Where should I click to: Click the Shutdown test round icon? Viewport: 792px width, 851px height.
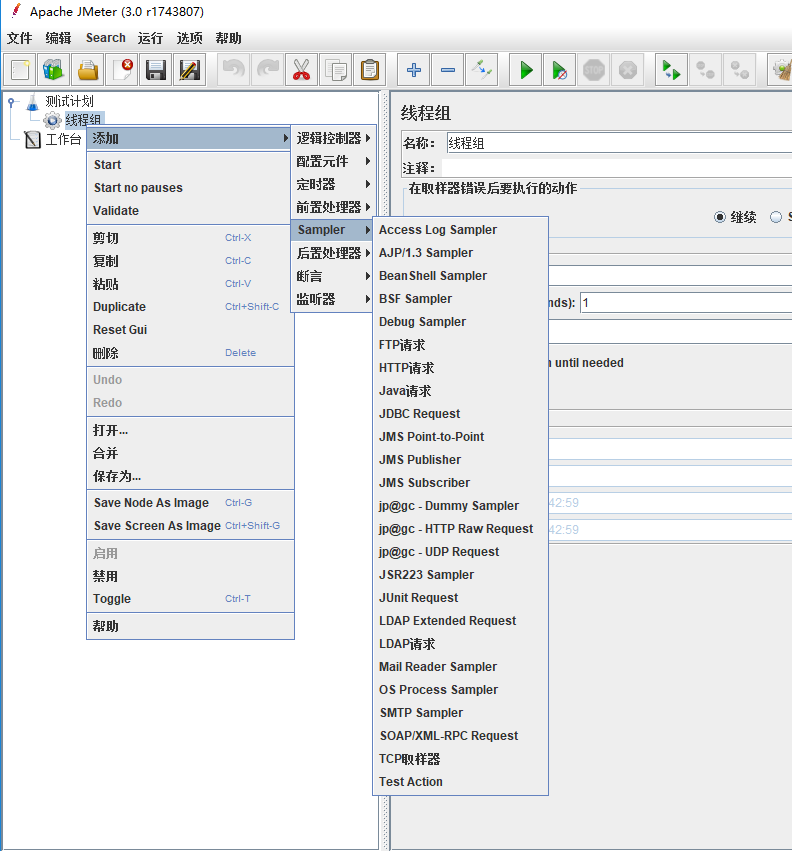628,70
